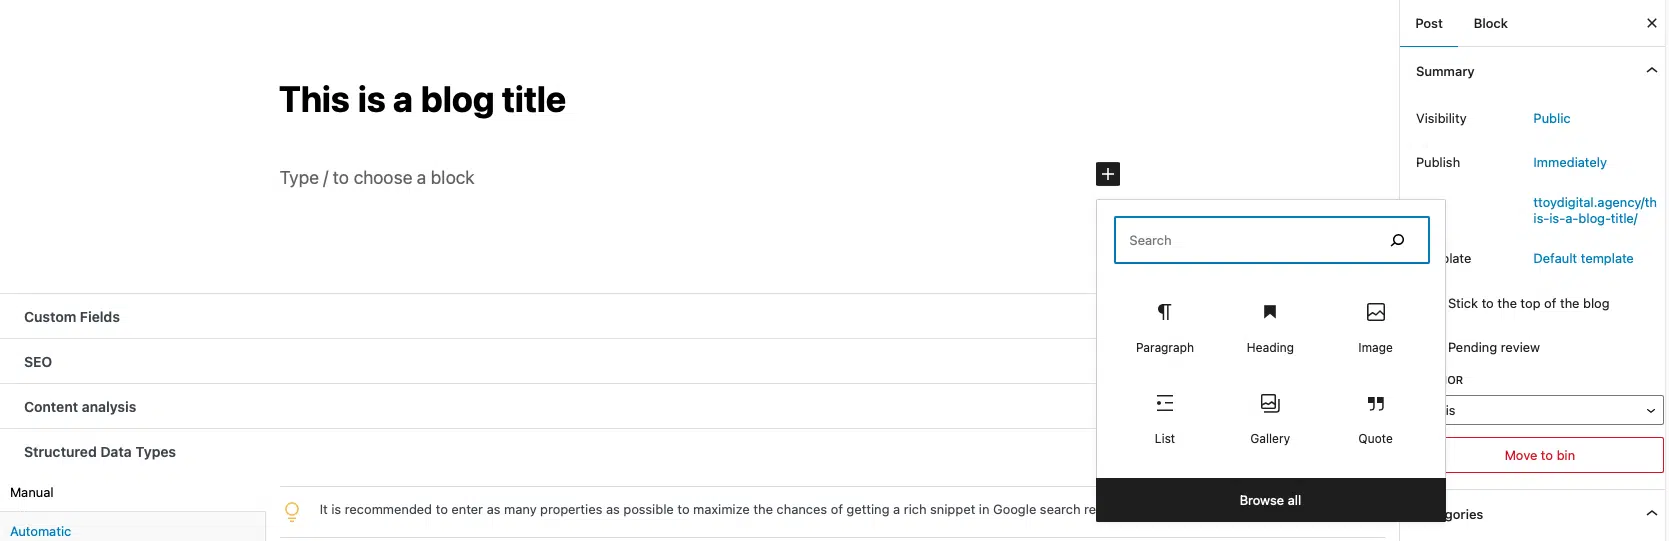Insert a Quote block
The height and width of the screenshot is (541, 1669).
click(x=1375, y=419)
